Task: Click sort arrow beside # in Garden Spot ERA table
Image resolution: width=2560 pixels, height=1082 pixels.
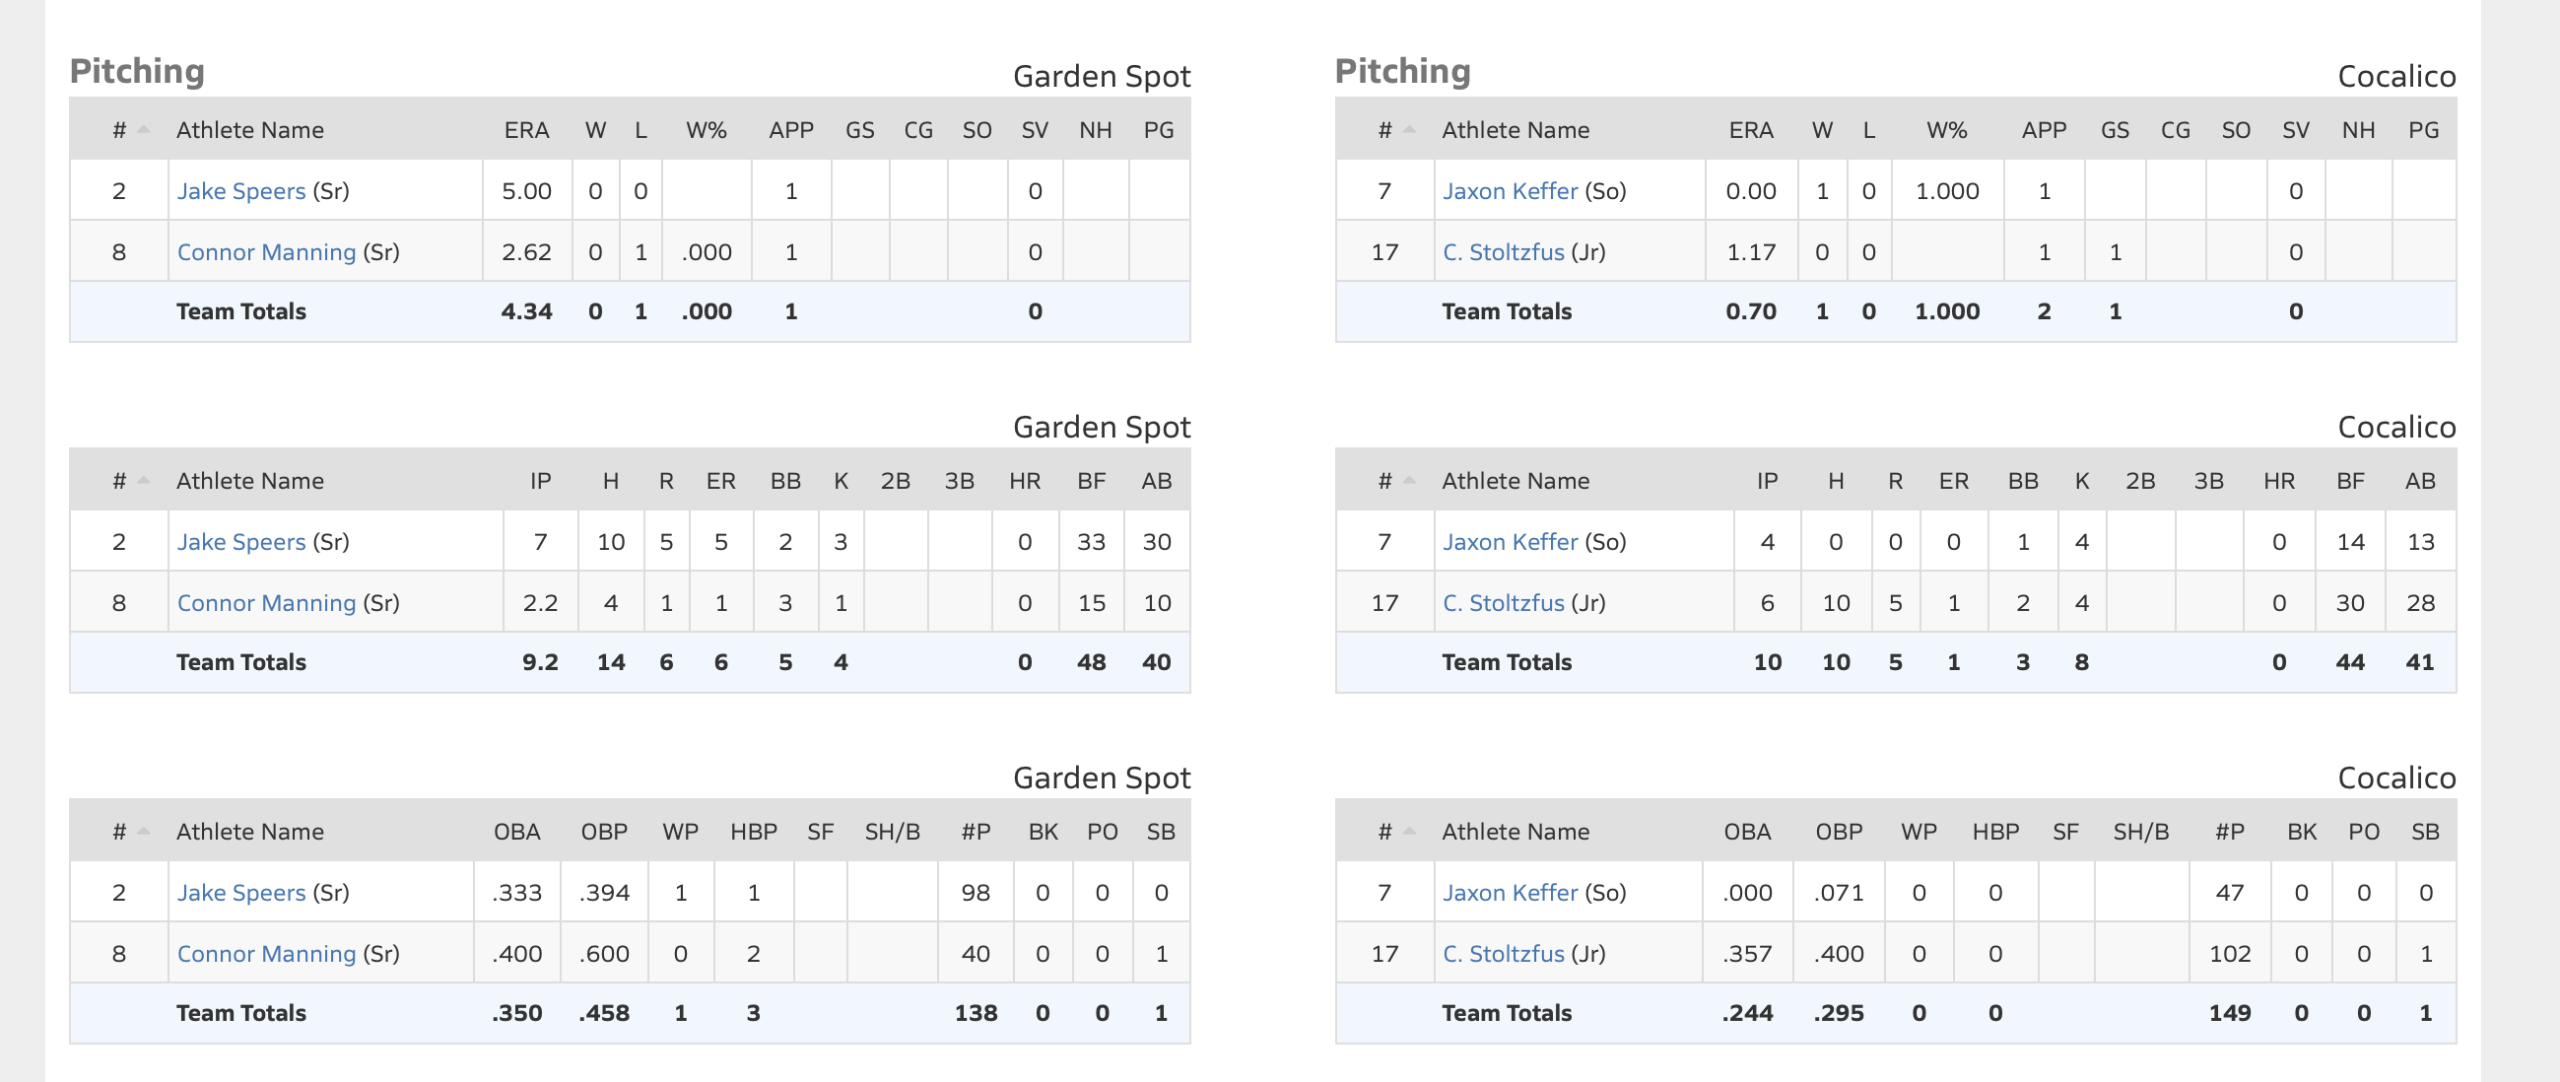Action: [143, 130]
